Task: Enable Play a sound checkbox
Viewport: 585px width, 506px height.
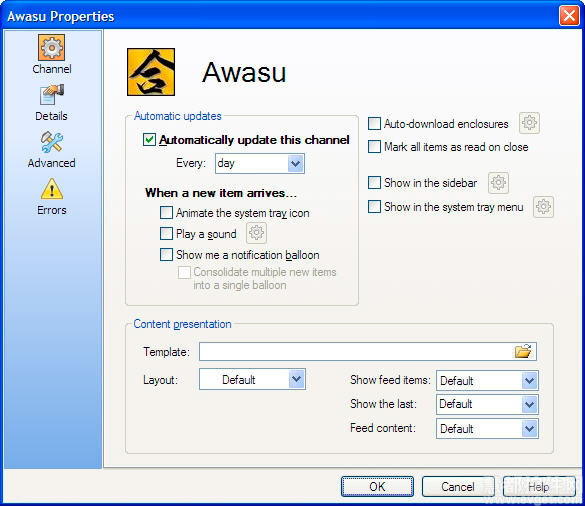Action: coord(166,234)
